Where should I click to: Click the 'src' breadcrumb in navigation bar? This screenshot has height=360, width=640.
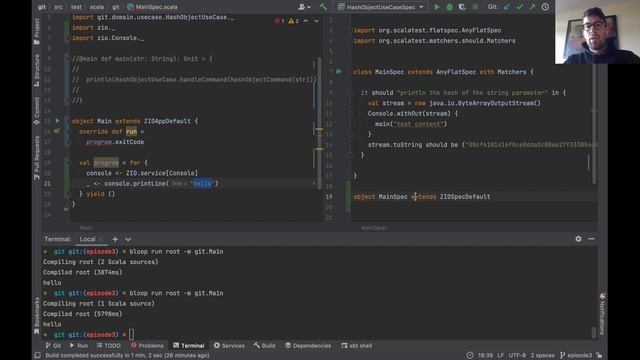[x=58, y=7]
